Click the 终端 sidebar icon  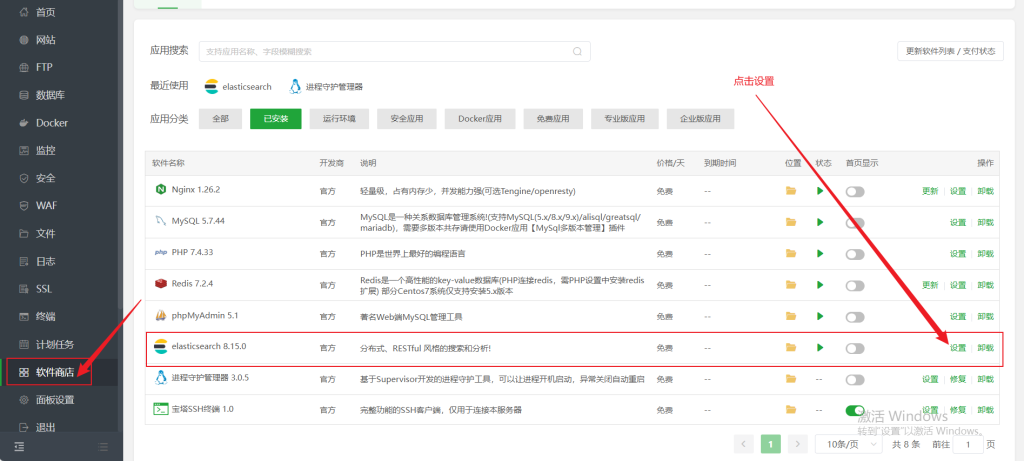[24, 317]
